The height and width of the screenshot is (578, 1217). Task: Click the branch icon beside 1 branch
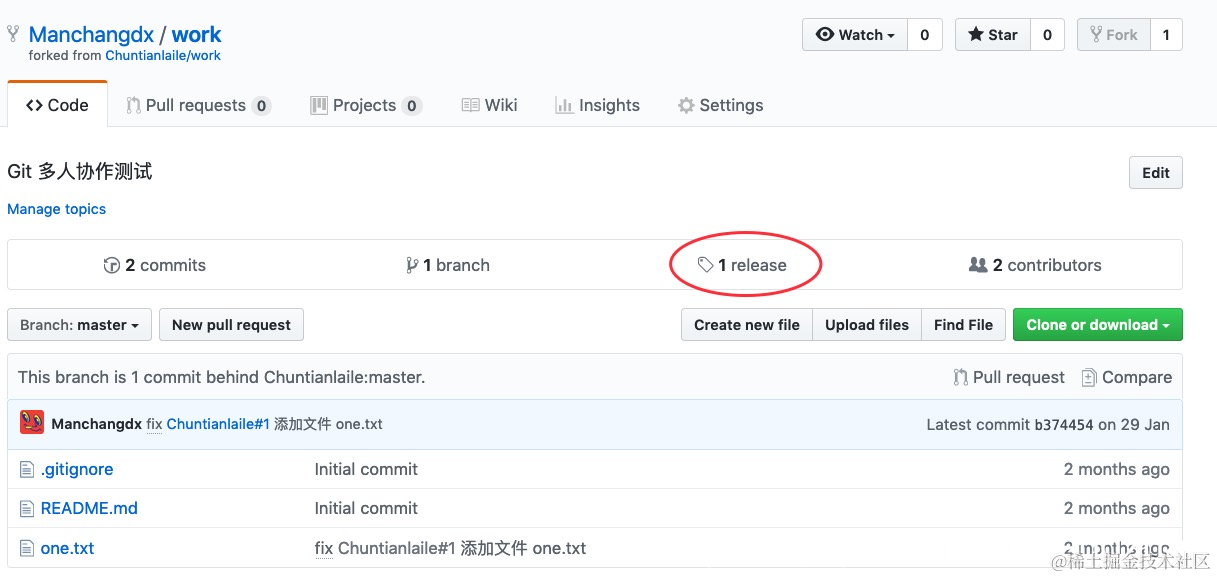coord(412,265)
